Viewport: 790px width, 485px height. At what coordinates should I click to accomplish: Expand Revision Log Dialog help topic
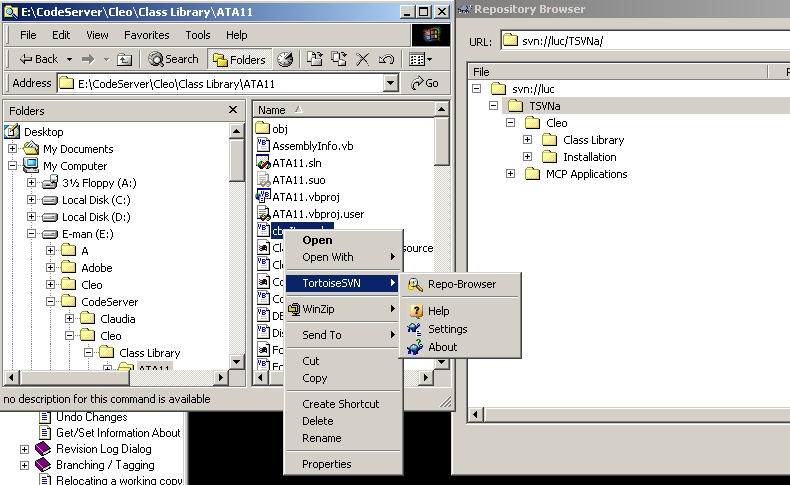24,449
